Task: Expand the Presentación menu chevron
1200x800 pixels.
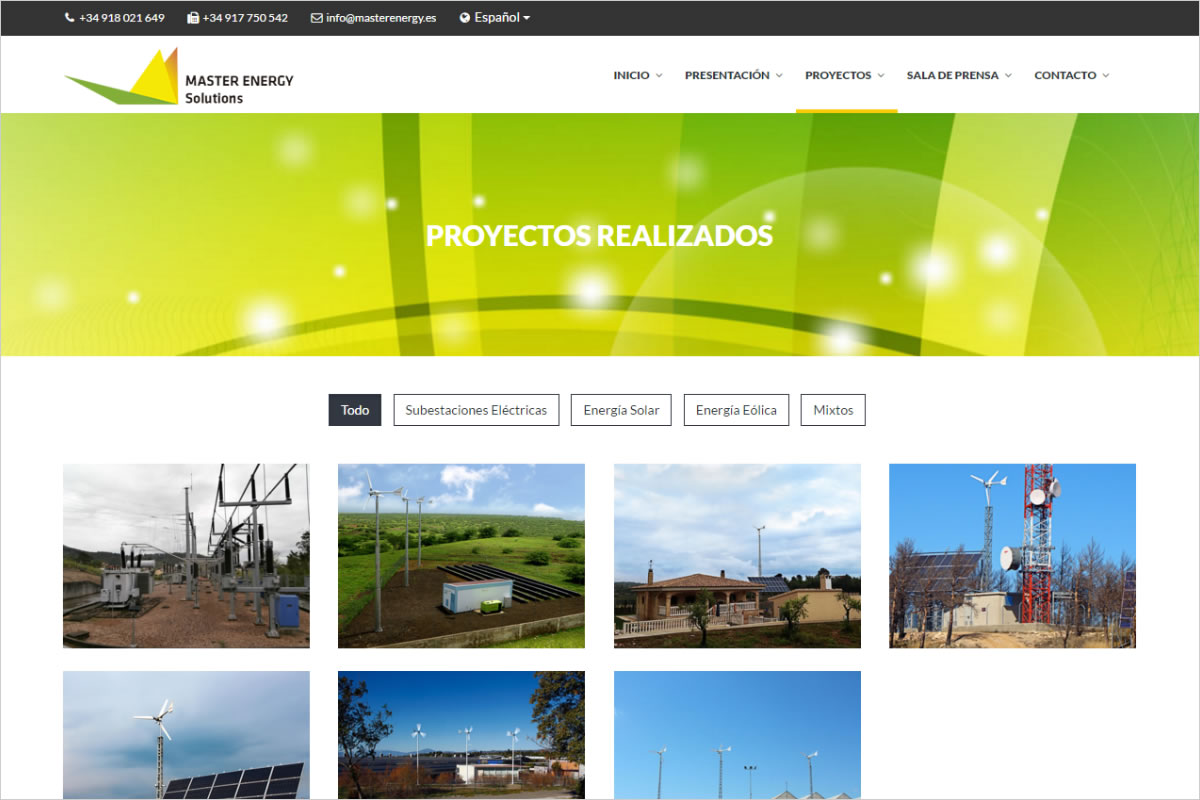Action: pos(779,76)
